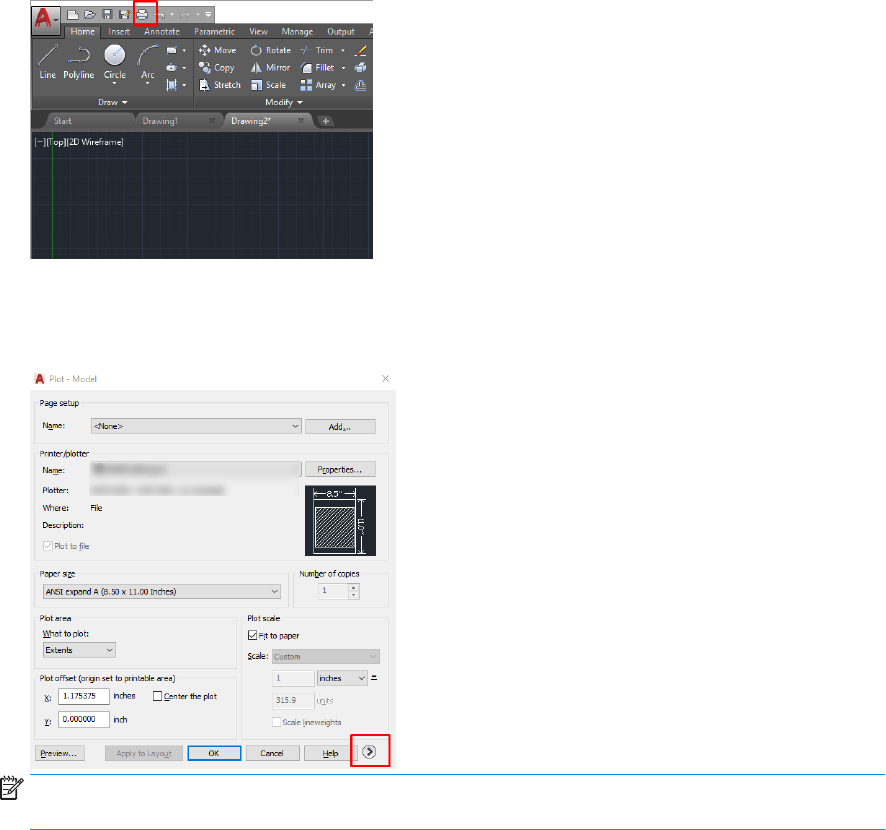Click the Redo arrow icon

[x=185, y=15]
